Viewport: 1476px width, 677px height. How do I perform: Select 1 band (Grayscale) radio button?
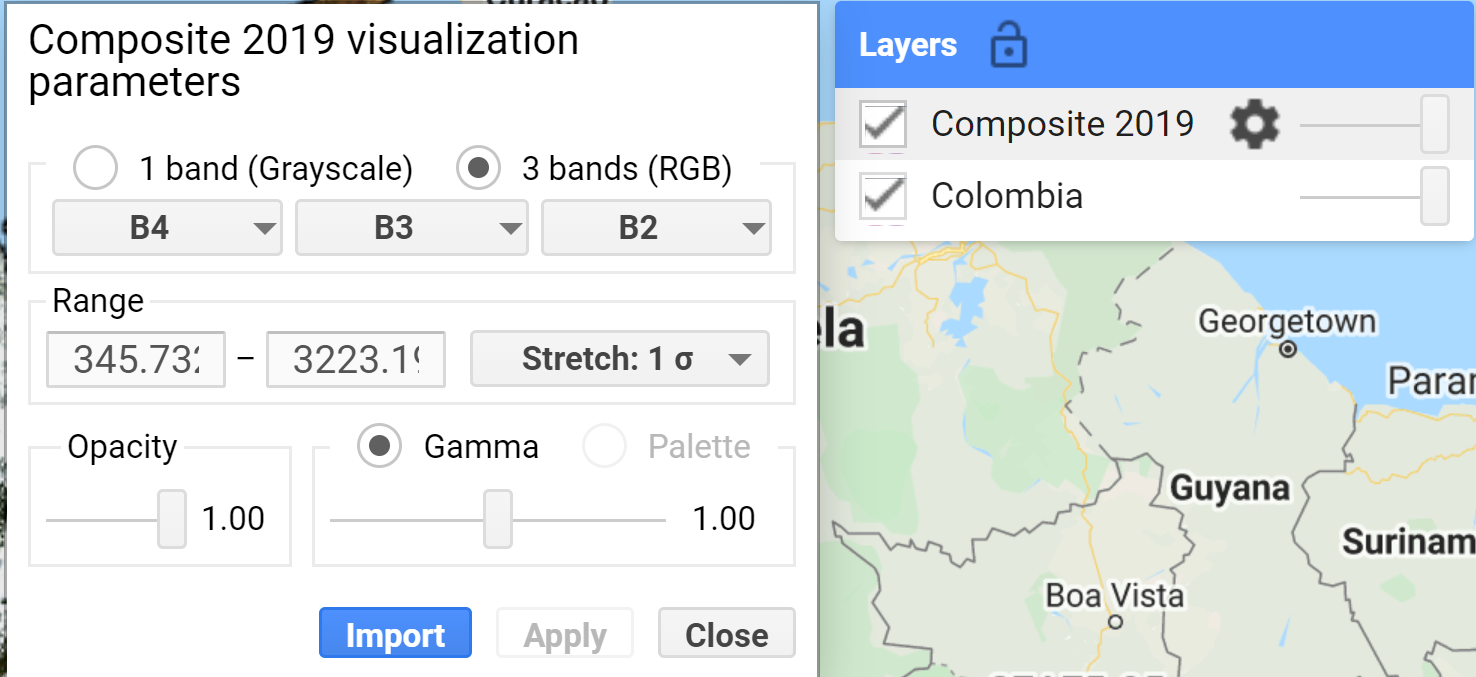click(x=96, y=169)
